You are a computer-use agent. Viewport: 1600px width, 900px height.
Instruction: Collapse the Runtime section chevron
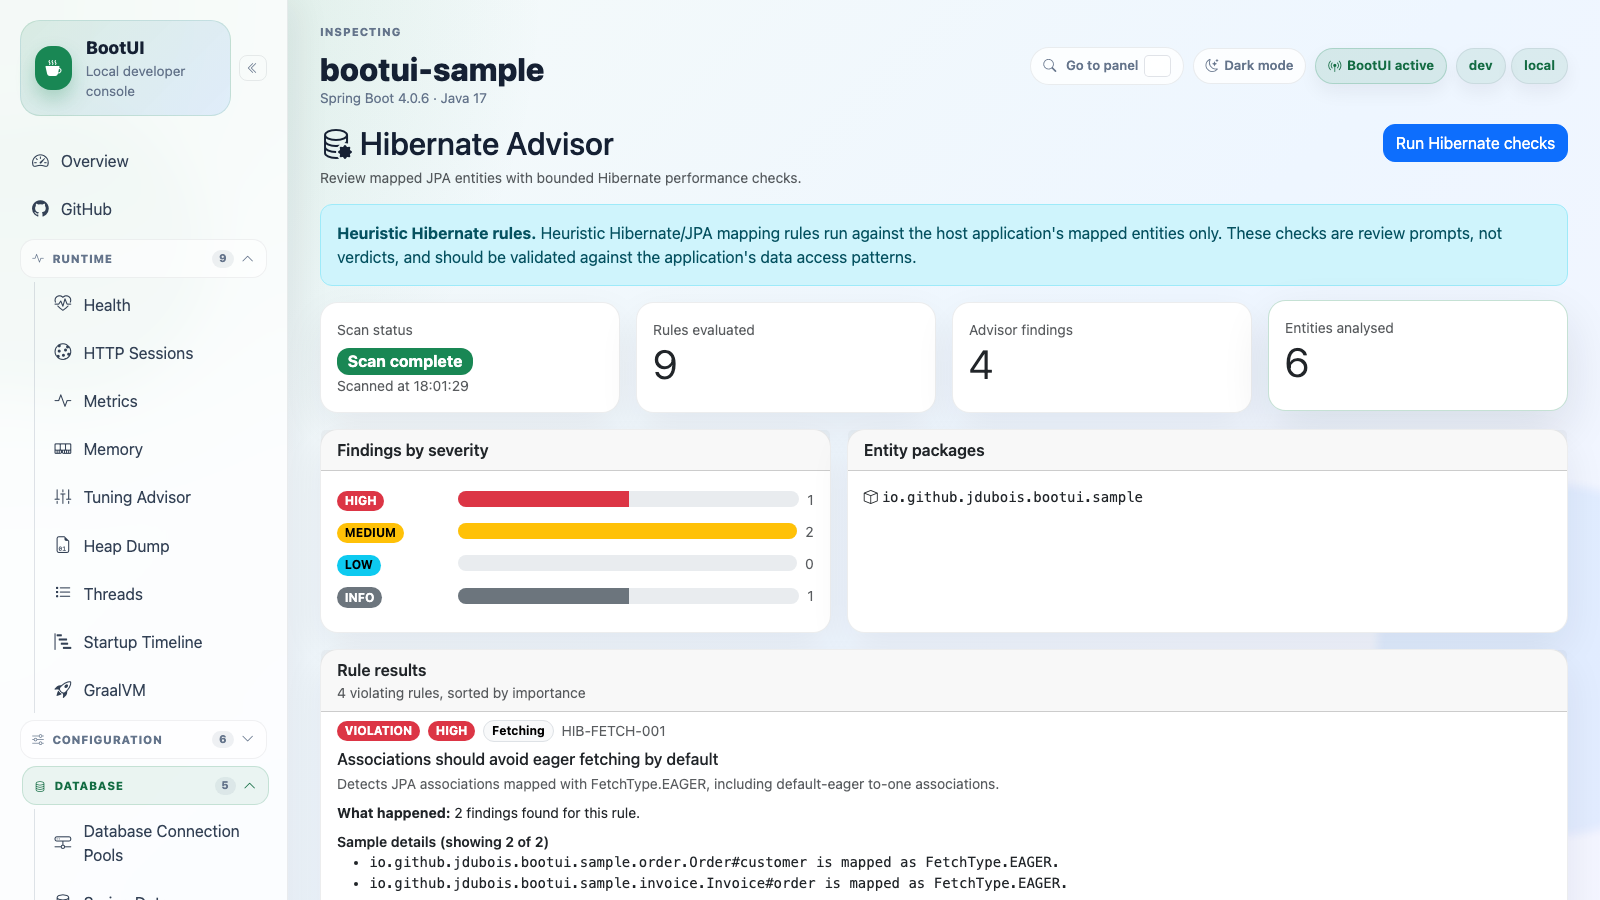point(248,259)
